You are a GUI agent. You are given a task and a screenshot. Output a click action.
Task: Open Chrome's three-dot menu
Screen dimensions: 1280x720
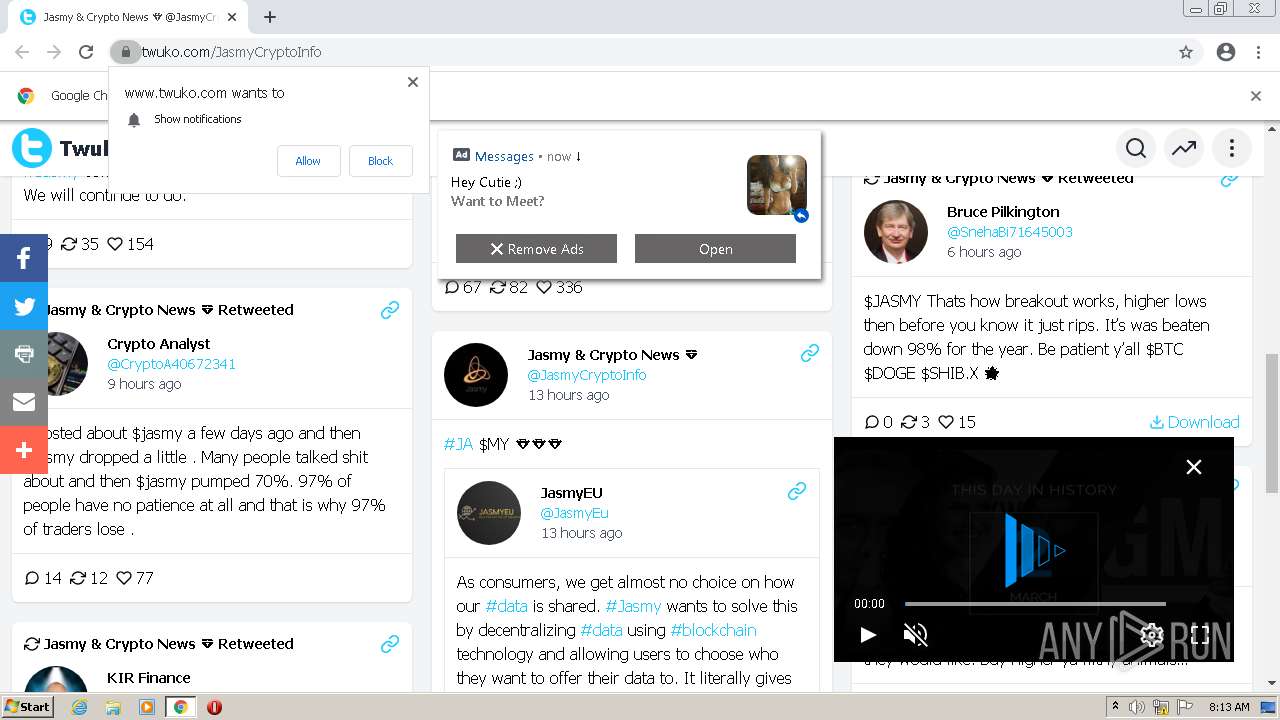tap(1258, 52)
